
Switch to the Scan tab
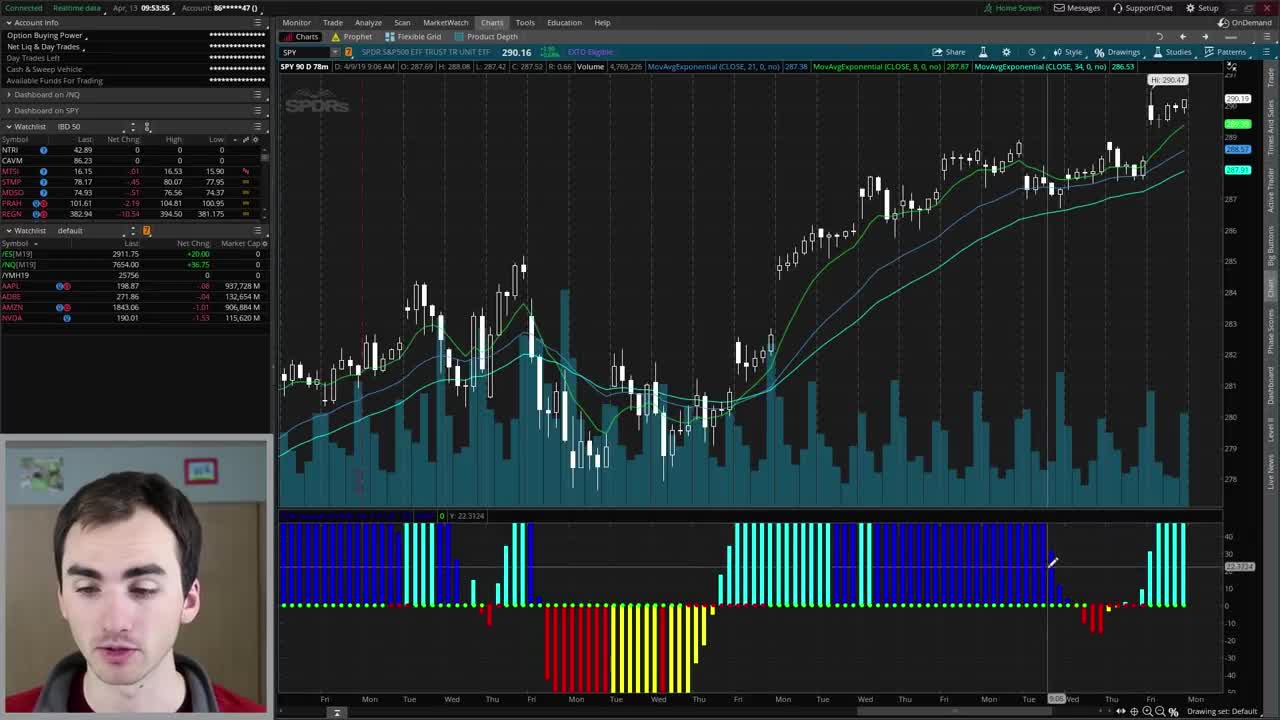pos(402,22)
